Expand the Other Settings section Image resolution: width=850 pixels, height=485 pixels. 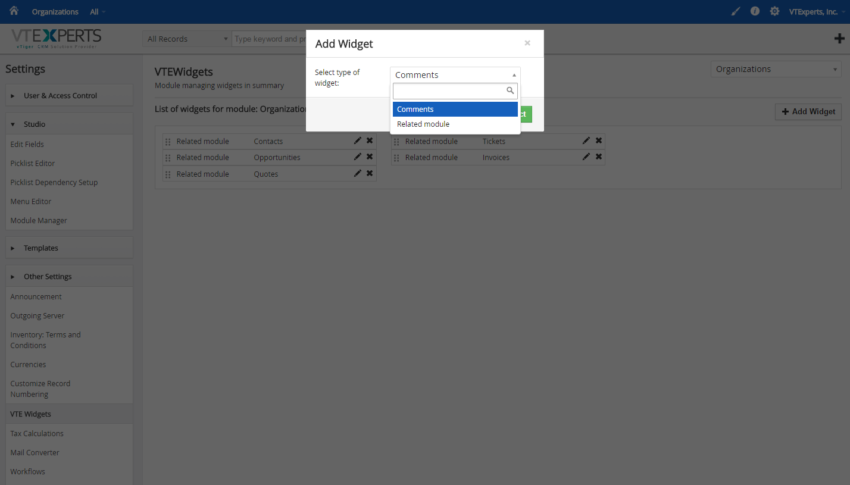click(69, 276)
